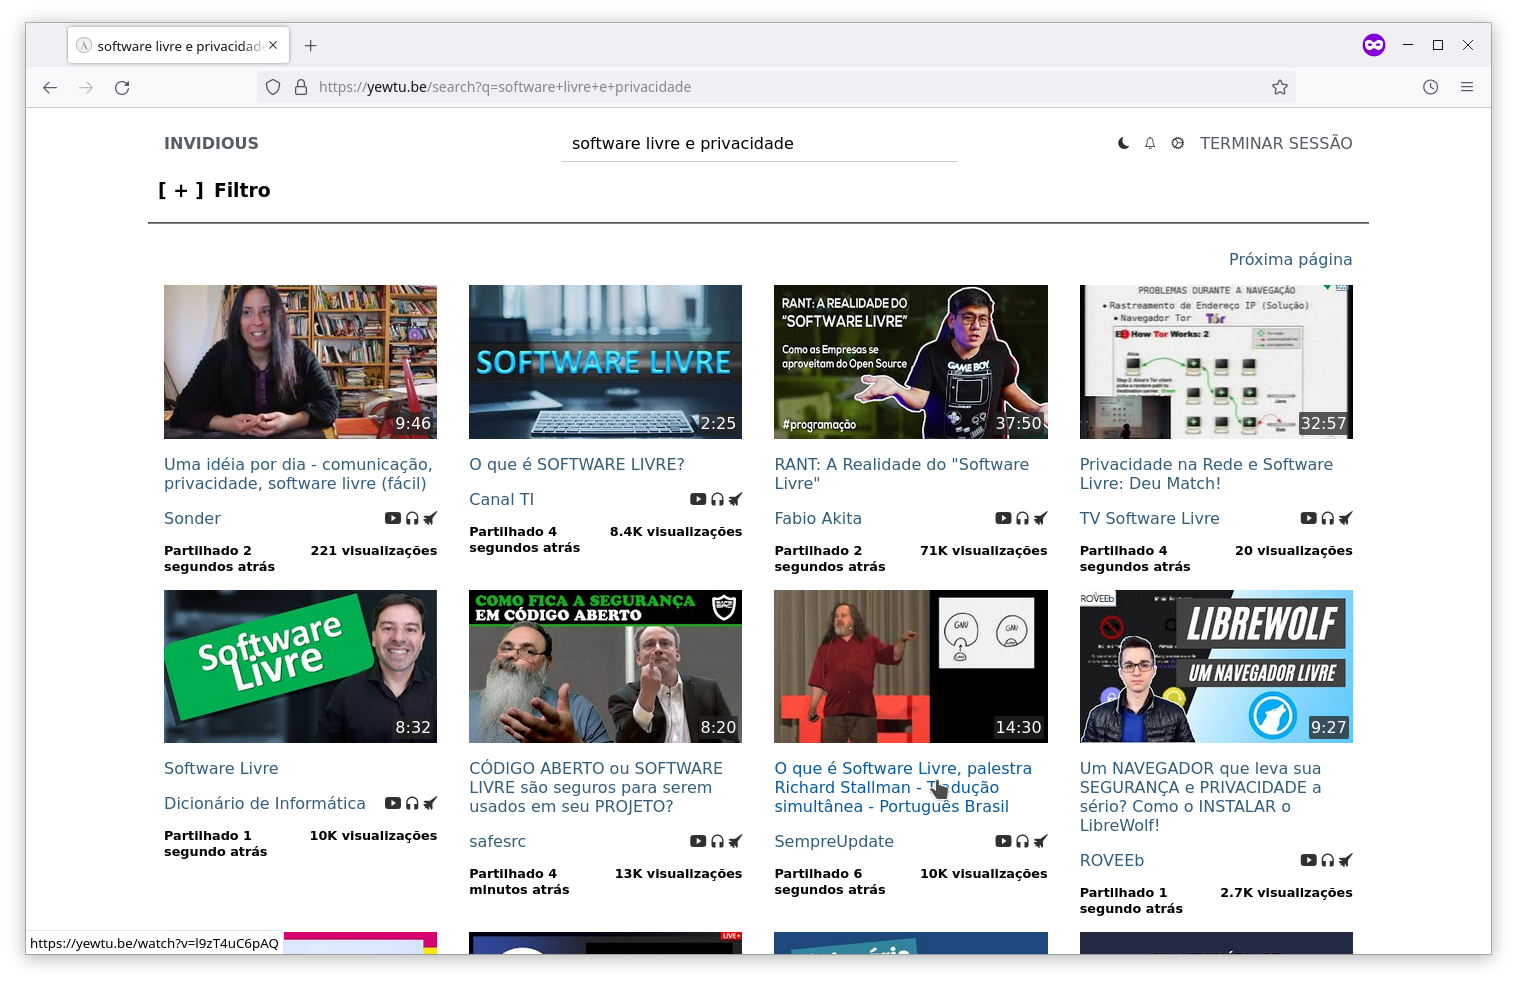Viewport: 1517px width, 983px height.
Task: Switch instance icon for Canal TI video
Action: click(735, 499)
